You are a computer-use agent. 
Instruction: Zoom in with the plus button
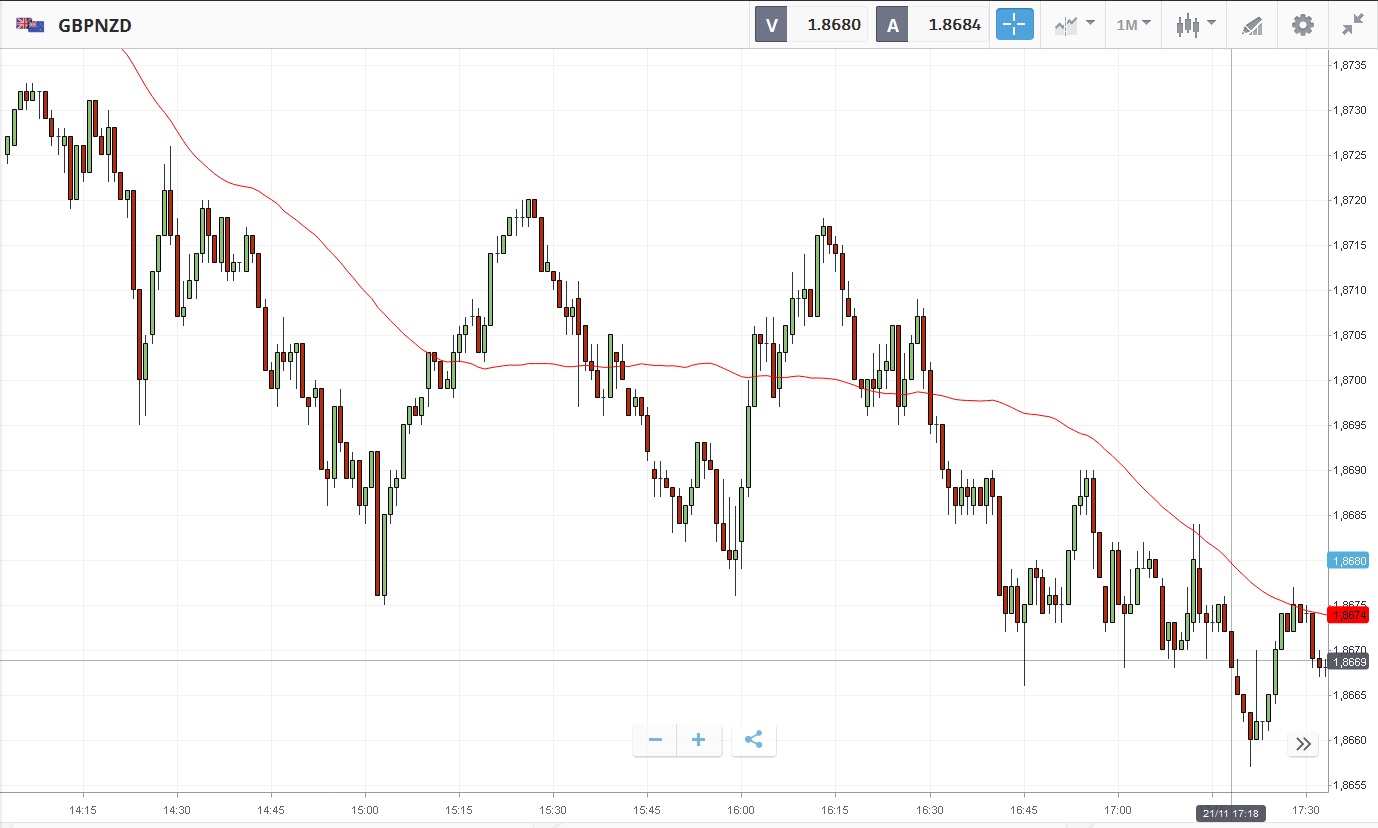699,740
